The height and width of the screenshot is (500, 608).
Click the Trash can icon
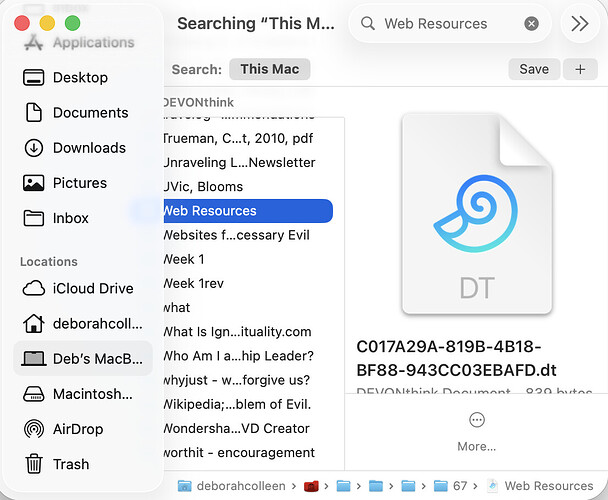33,464
